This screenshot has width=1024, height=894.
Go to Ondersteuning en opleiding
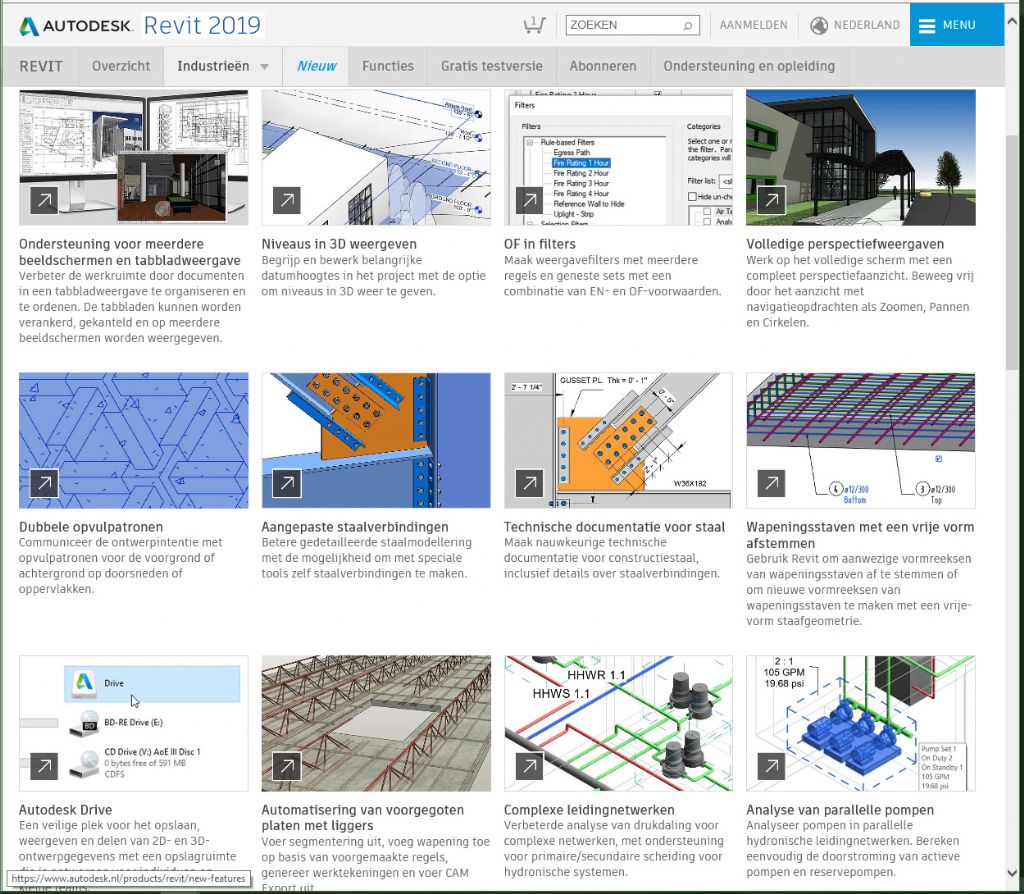[748, 66]
